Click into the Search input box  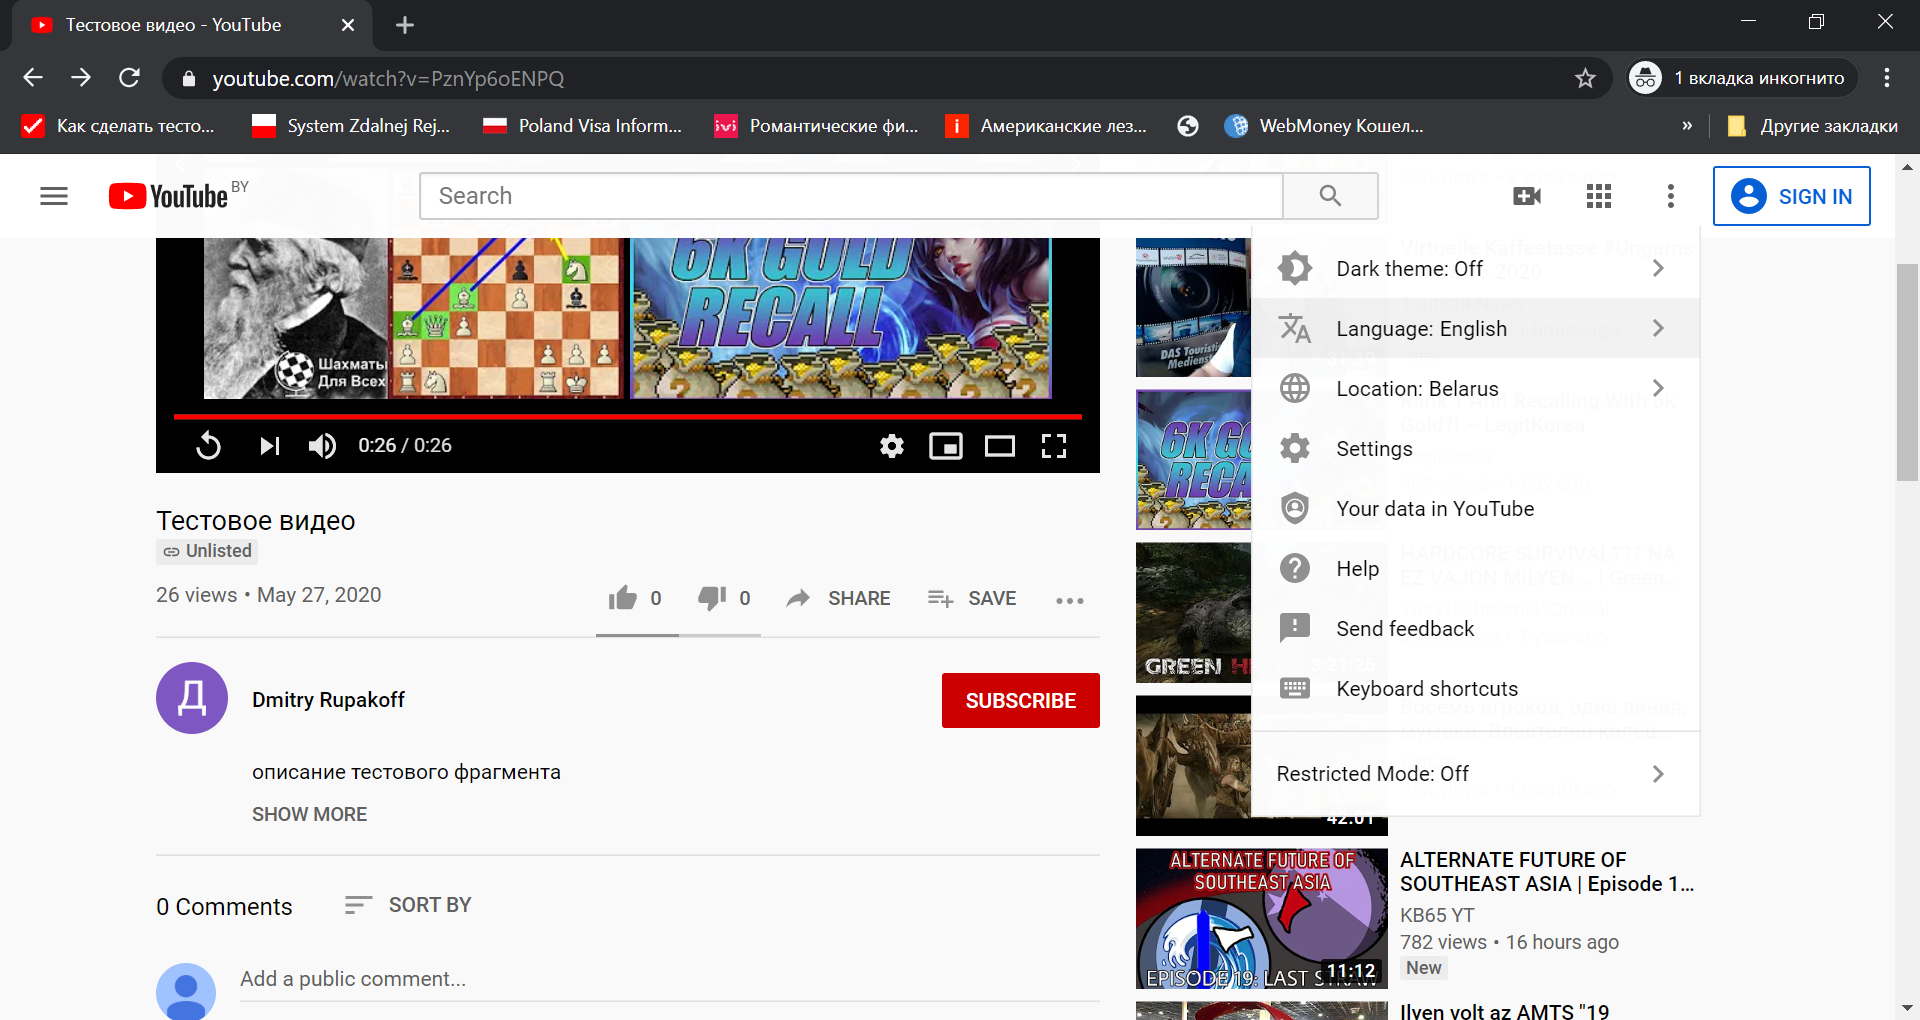851,196
